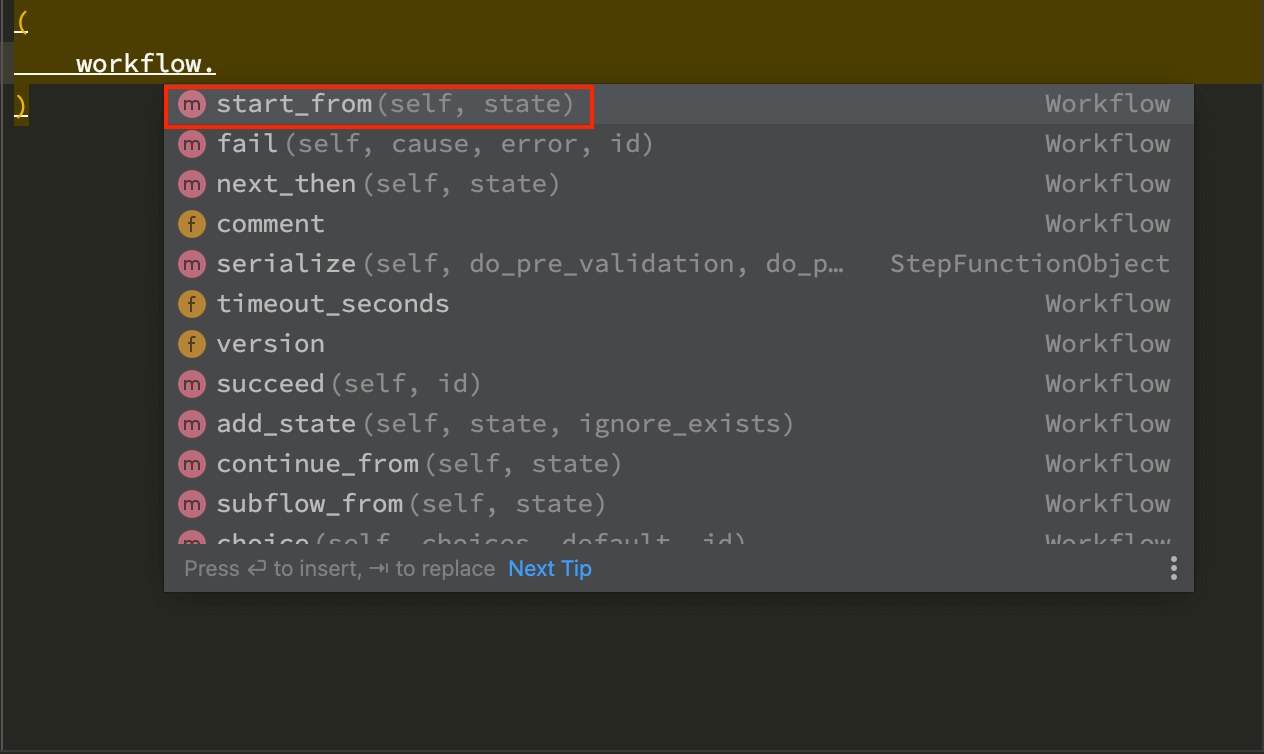Click the StepFunctionObject return type label
1264x754 pixels.
[1029, 264]
